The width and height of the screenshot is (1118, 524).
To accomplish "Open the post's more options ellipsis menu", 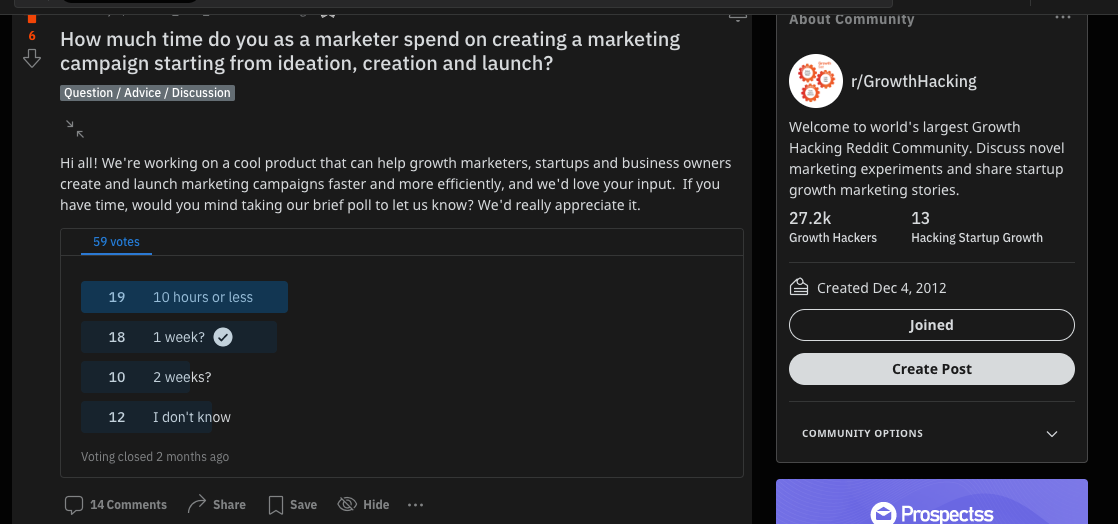I will tap(416, 505).
